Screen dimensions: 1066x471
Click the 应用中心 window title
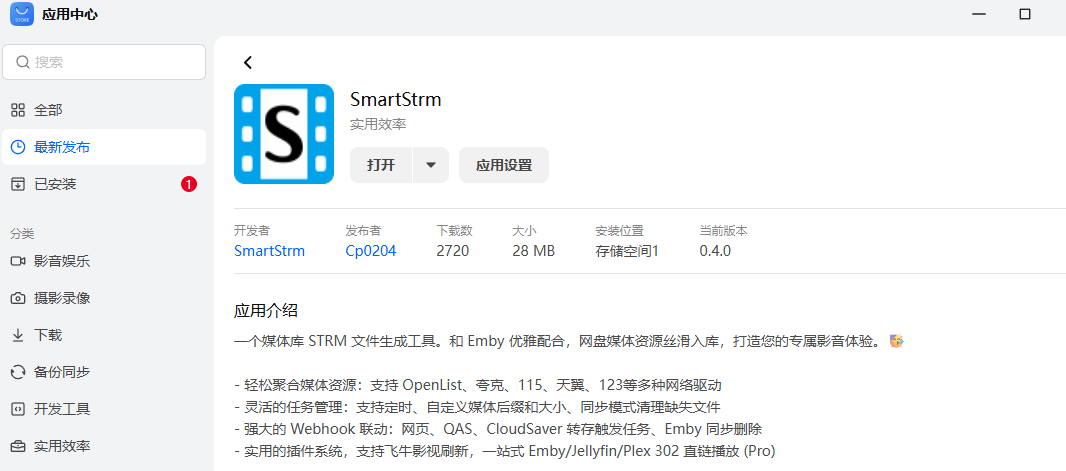(69, 14)
